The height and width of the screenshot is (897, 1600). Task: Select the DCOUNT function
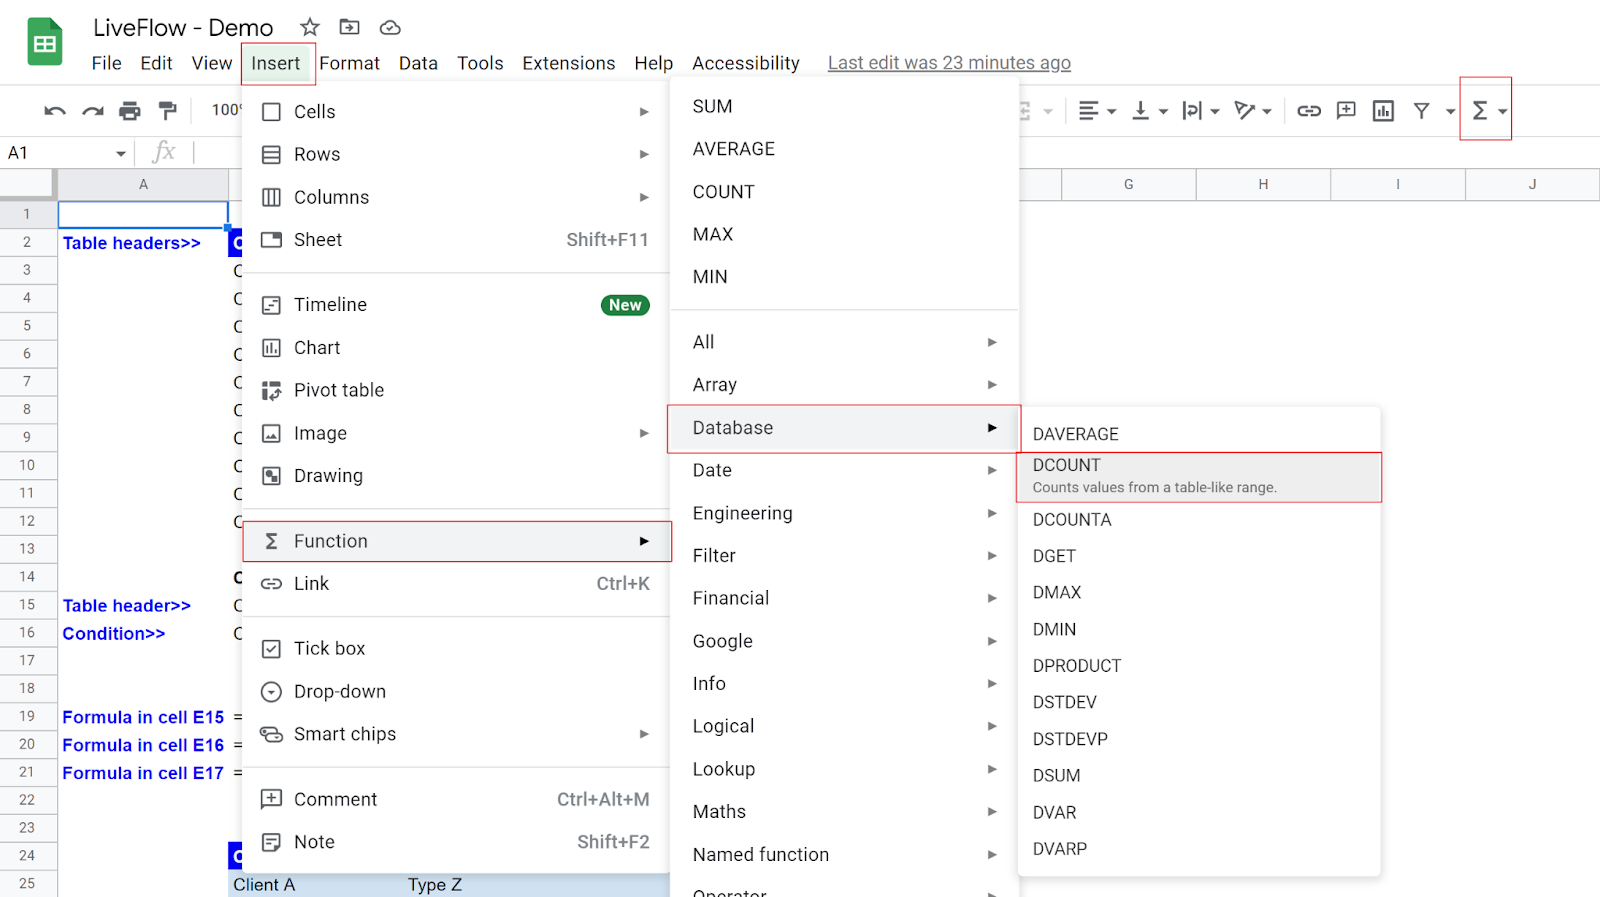point(1199,477)
